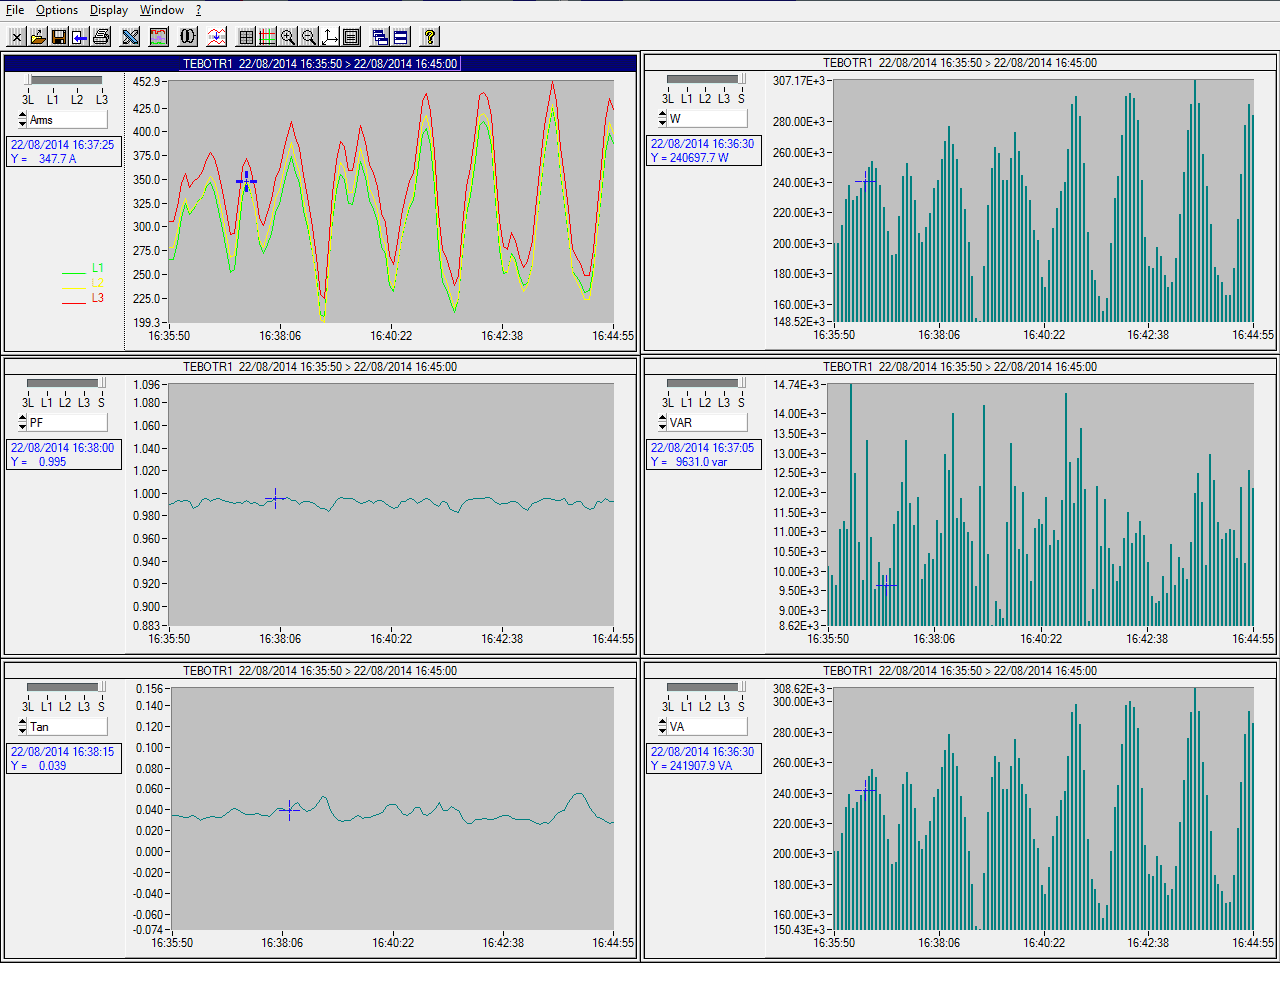
Task: Click the readout 'Y = 0.039'
Action: click(x=39, y=766)
